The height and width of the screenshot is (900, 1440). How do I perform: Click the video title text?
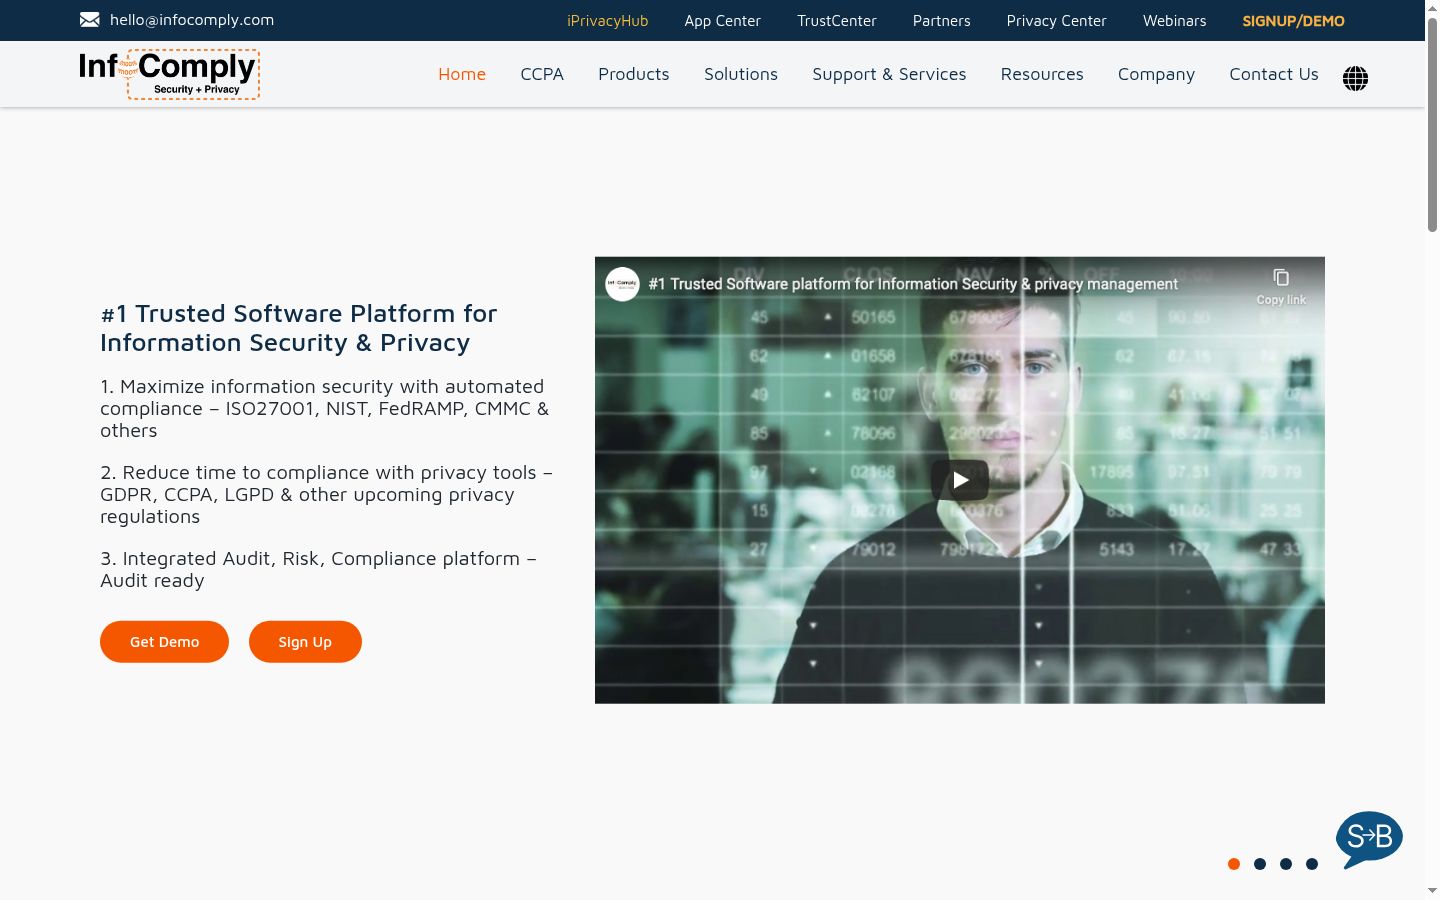913,284
